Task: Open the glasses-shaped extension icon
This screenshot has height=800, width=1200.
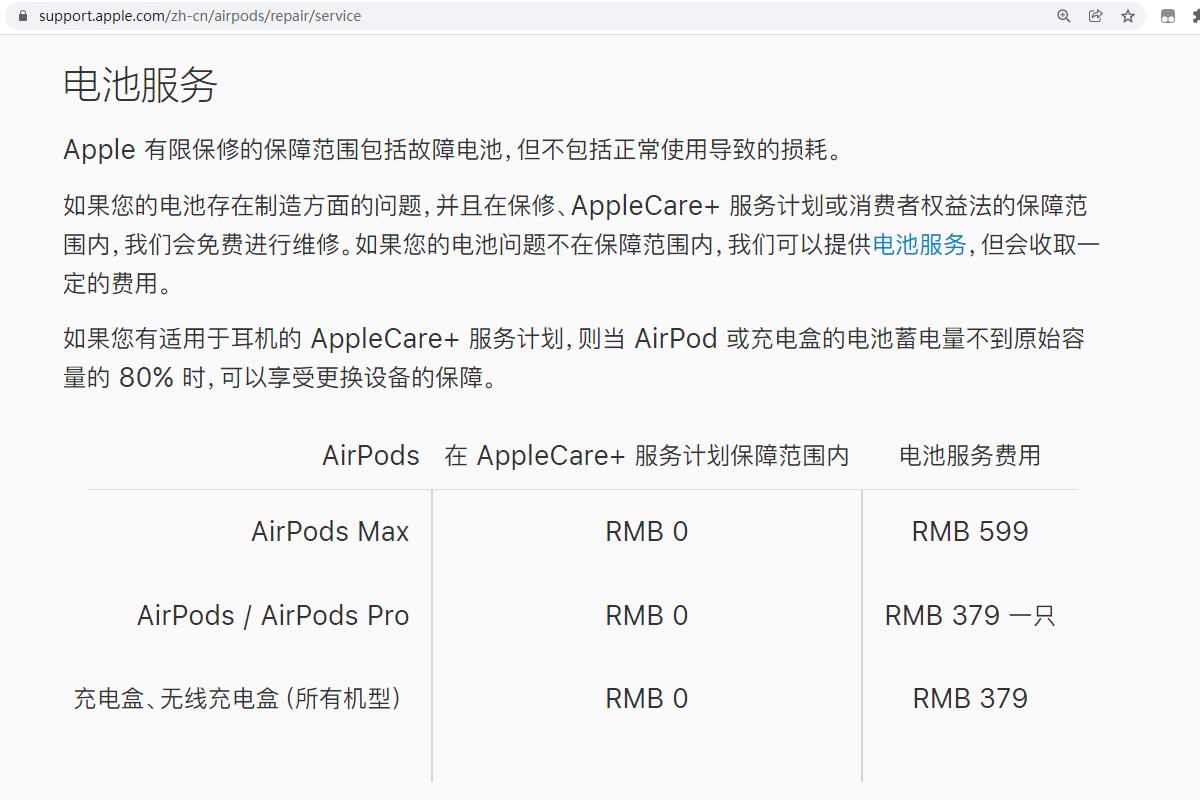Action: tap(1167, 16)
